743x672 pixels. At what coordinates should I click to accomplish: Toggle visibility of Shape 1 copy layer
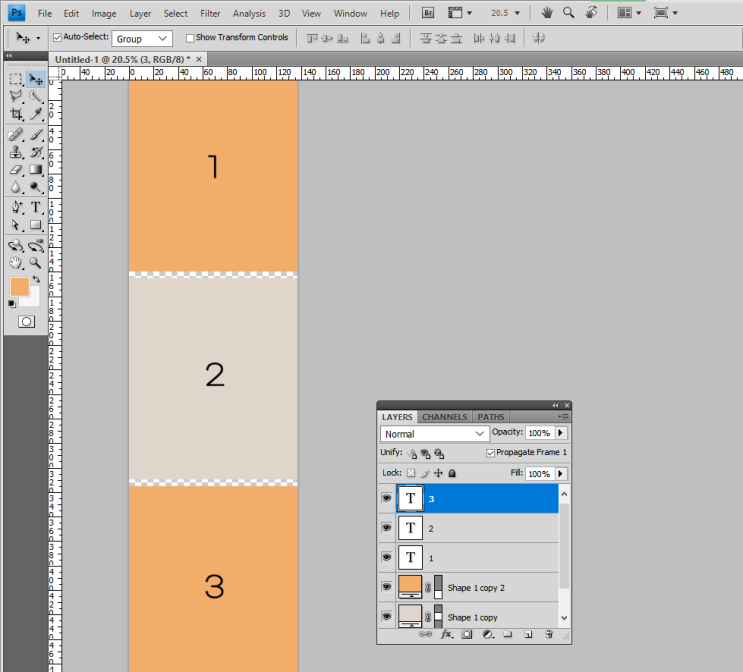pos(387,616)
